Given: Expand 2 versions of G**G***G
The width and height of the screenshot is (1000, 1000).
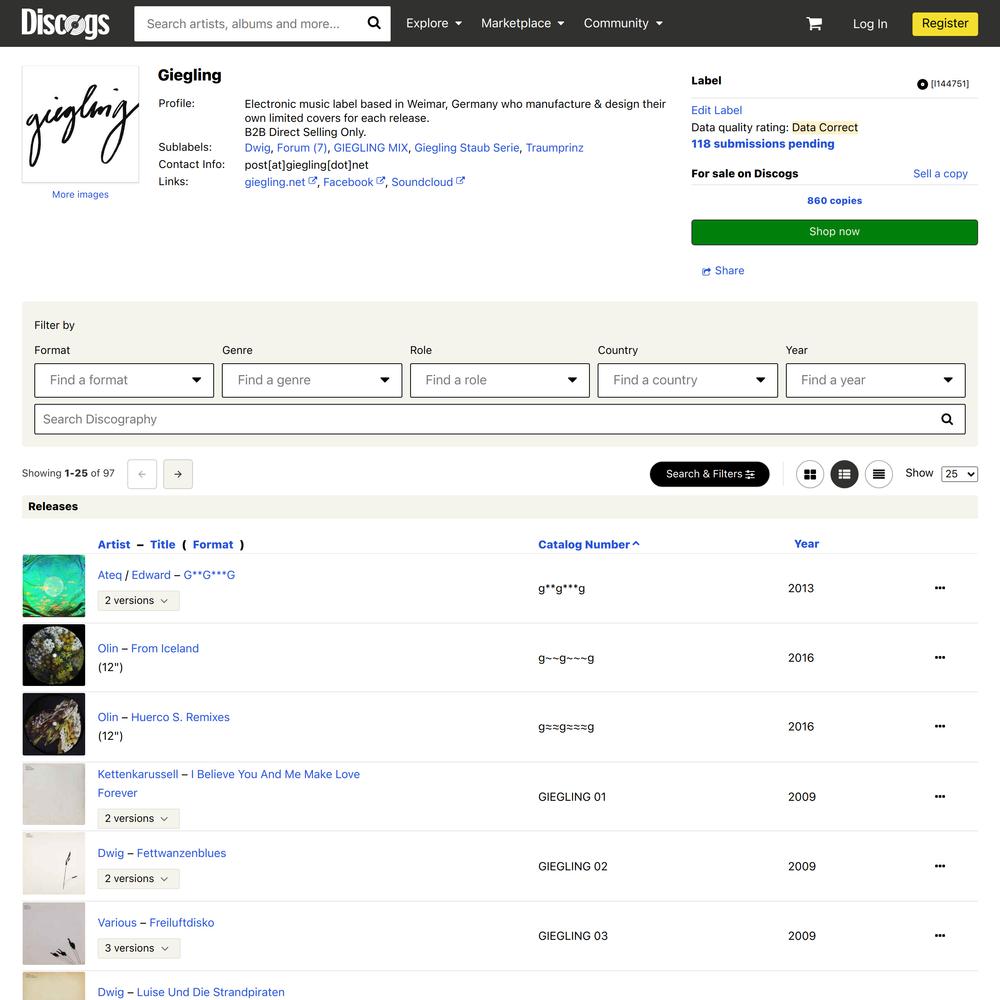Looking at the screenshot, I should (138, 600).
